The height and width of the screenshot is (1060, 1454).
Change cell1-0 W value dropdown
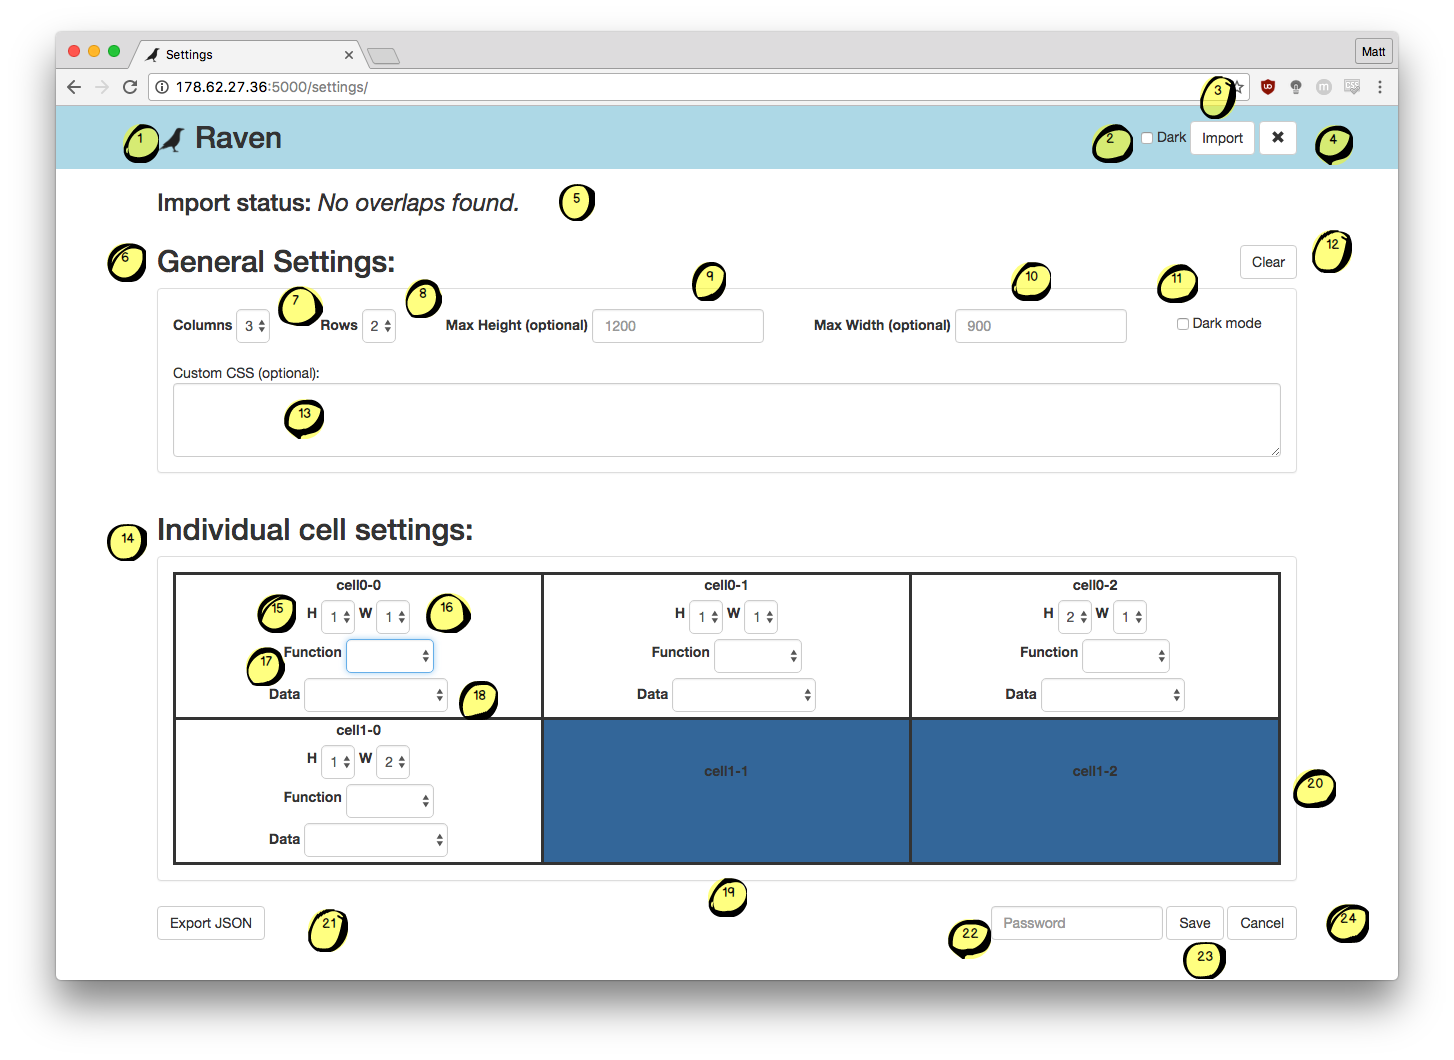pos(394,762)
